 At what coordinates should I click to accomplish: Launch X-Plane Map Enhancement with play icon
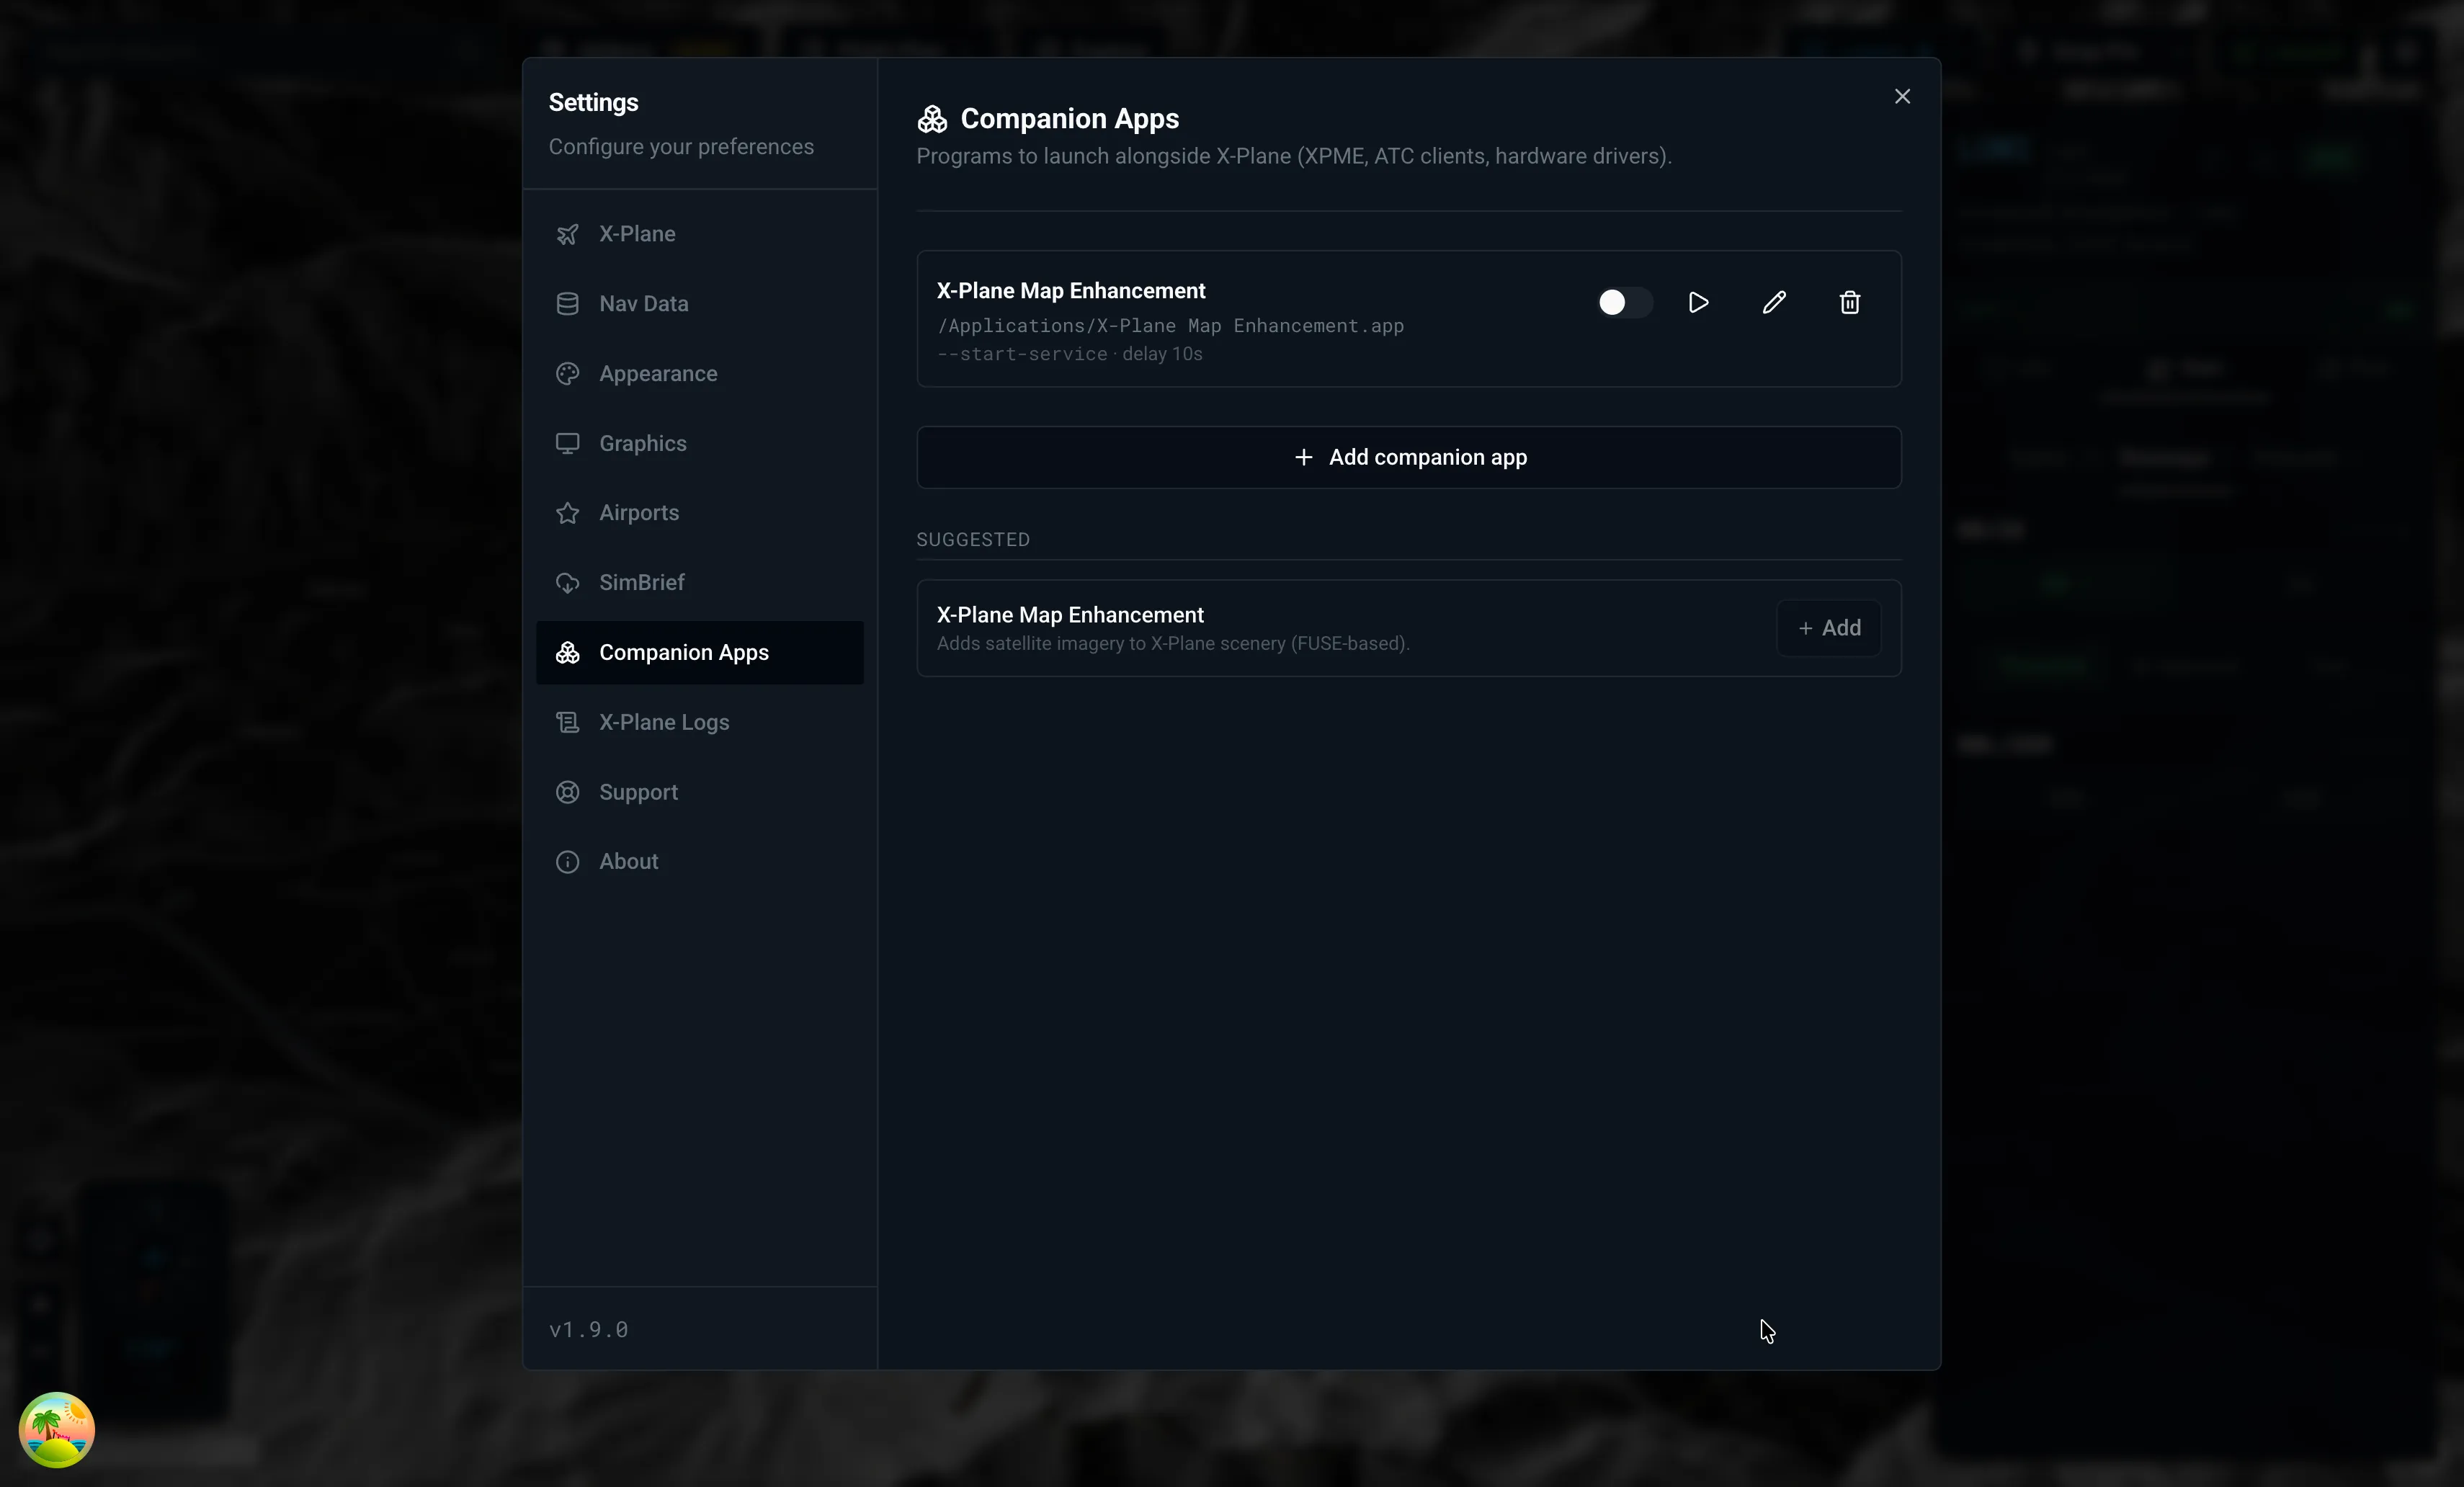coord(1698,302)
